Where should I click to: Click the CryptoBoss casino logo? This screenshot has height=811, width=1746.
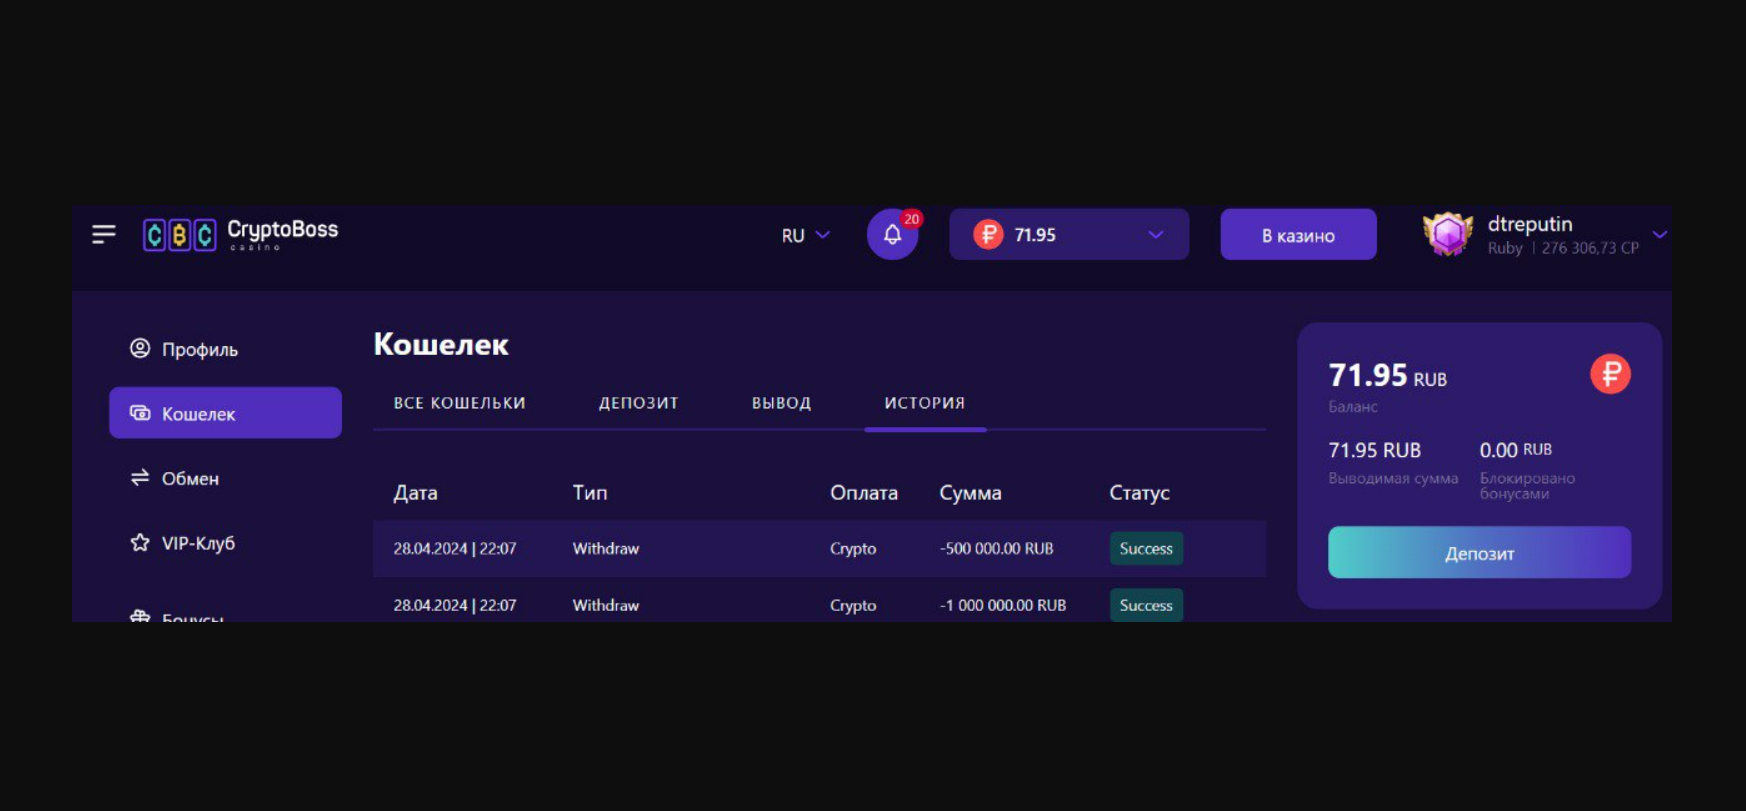[x=241, y=235]
